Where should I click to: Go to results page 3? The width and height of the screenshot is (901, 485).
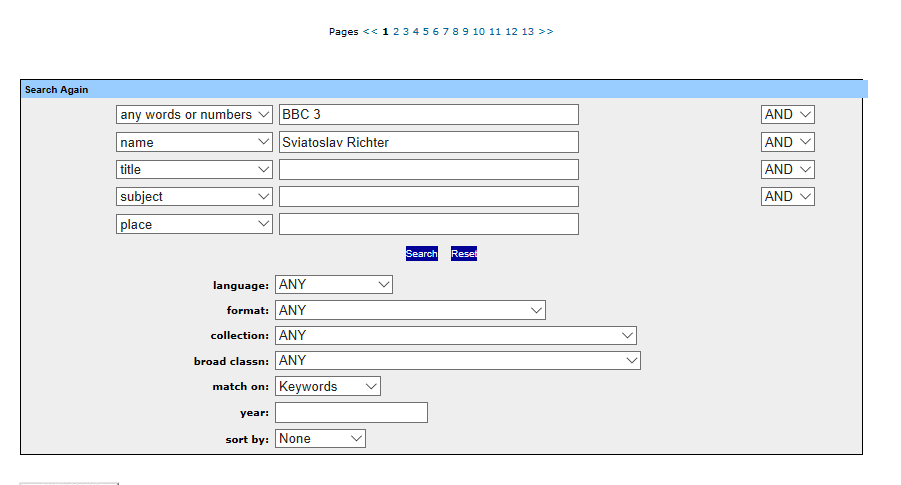pos(406,32)
